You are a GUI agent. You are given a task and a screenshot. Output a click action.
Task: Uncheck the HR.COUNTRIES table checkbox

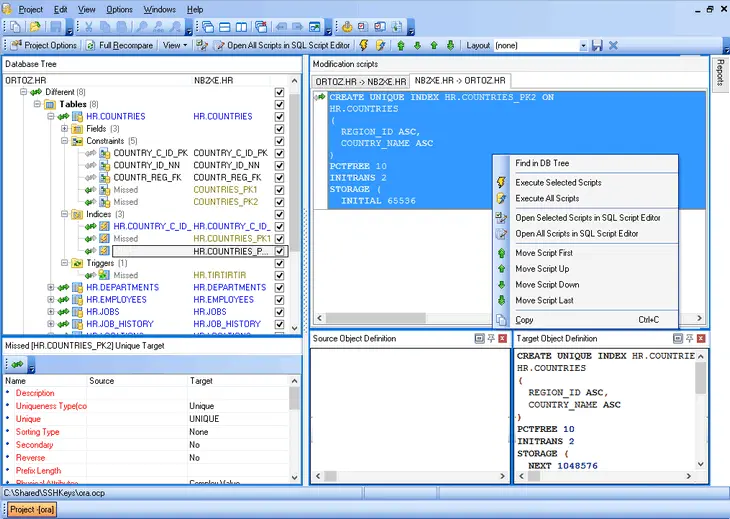(280, 117)
